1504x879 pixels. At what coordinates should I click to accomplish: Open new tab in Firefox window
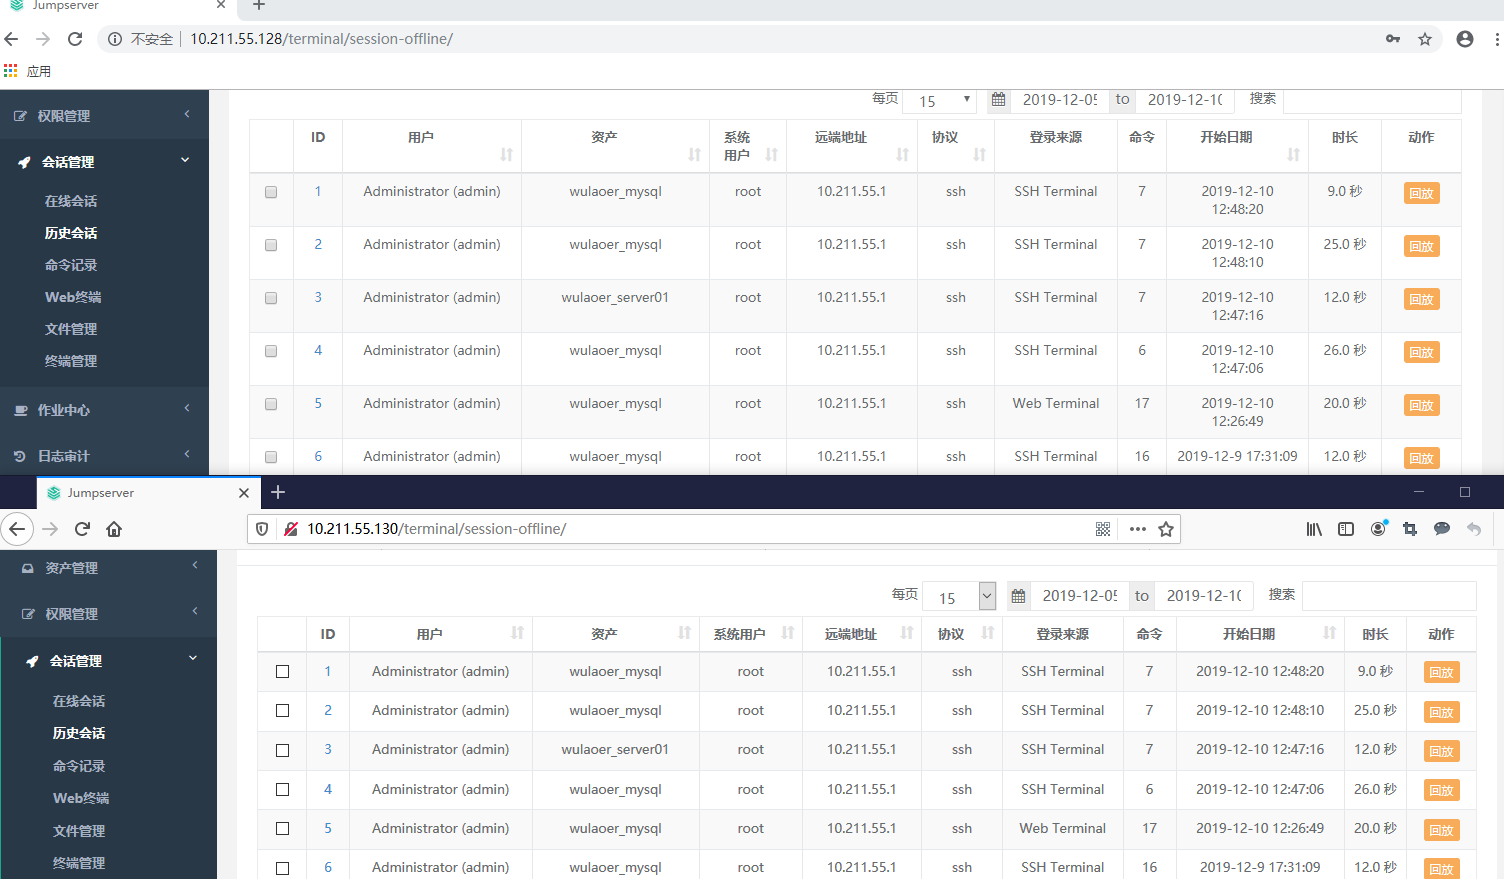click(x=278, y=492)
